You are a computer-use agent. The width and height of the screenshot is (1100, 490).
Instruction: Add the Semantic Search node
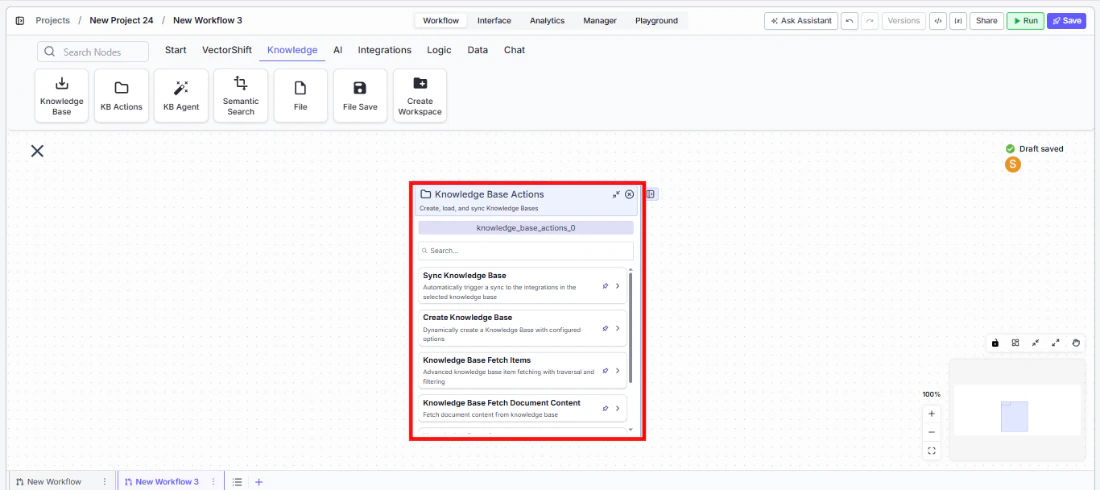241,95
